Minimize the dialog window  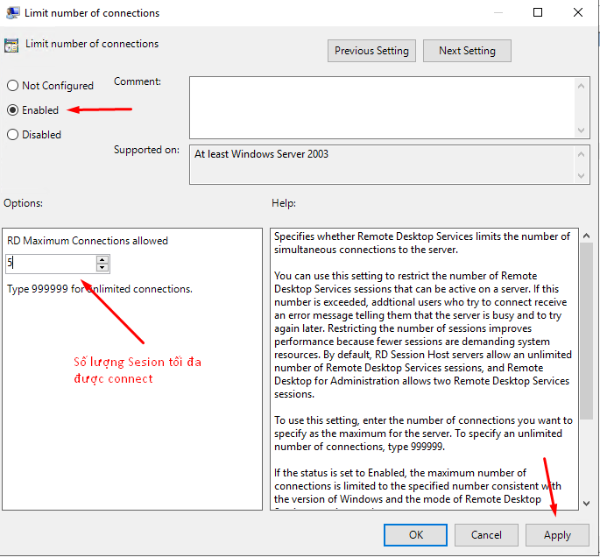point(498,13)
